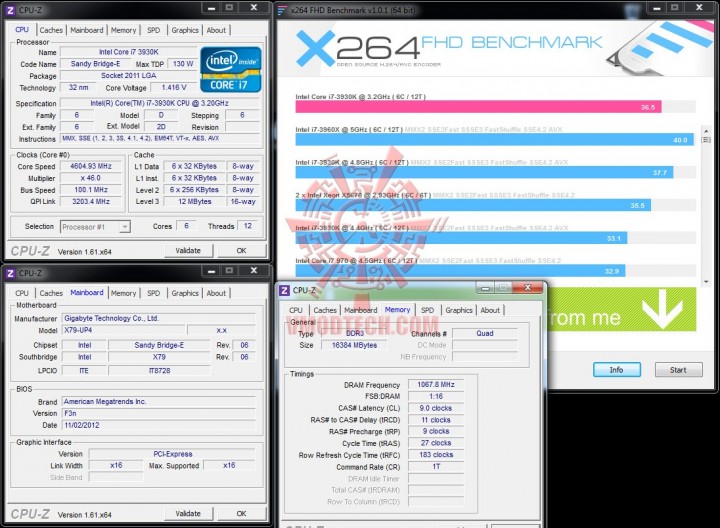This screenshot has height=528, width=720.
Task: Open About tab in Mainboard CPU-Z window
Action: [x=216, y=293]
